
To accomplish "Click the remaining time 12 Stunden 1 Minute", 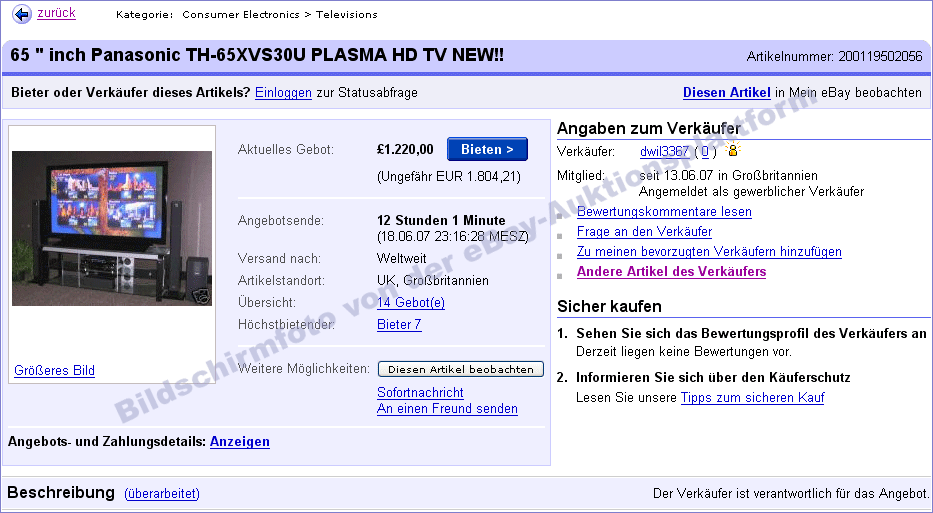I will point(441,221).
